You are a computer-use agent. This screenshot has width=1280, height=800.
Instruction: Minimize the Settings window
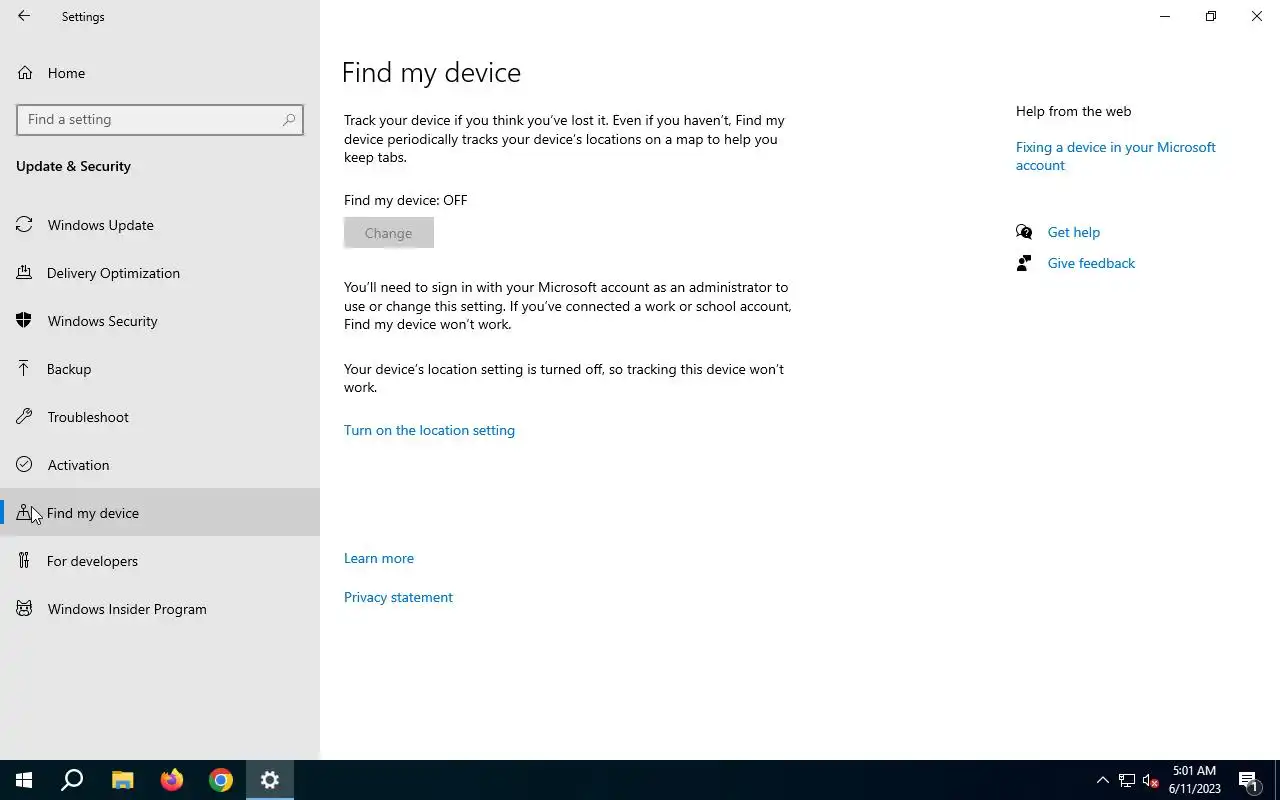click(1165, 16)
